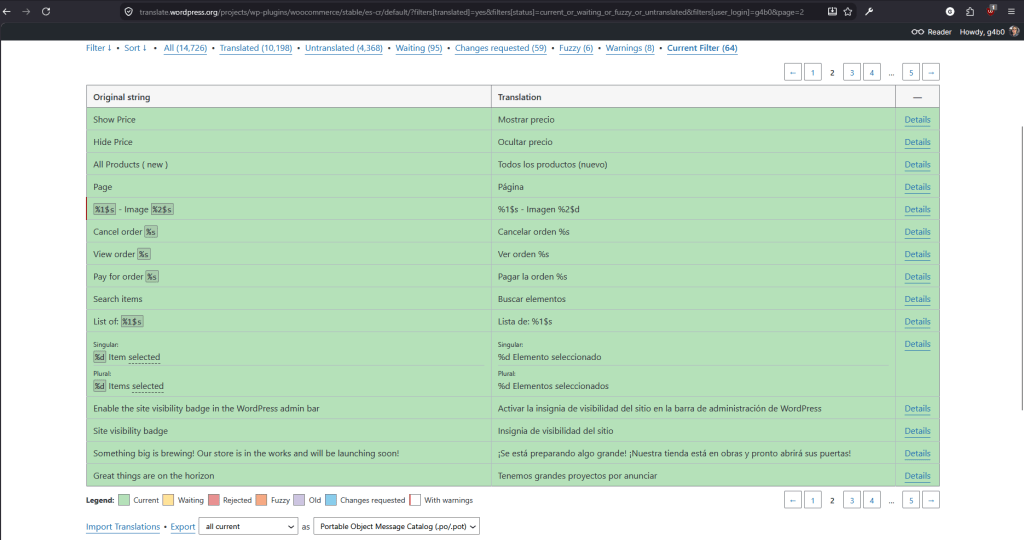This screenshot has height=540, width=1024.
Task: Open Details for the 'Page' row
Action: point(917,187)
